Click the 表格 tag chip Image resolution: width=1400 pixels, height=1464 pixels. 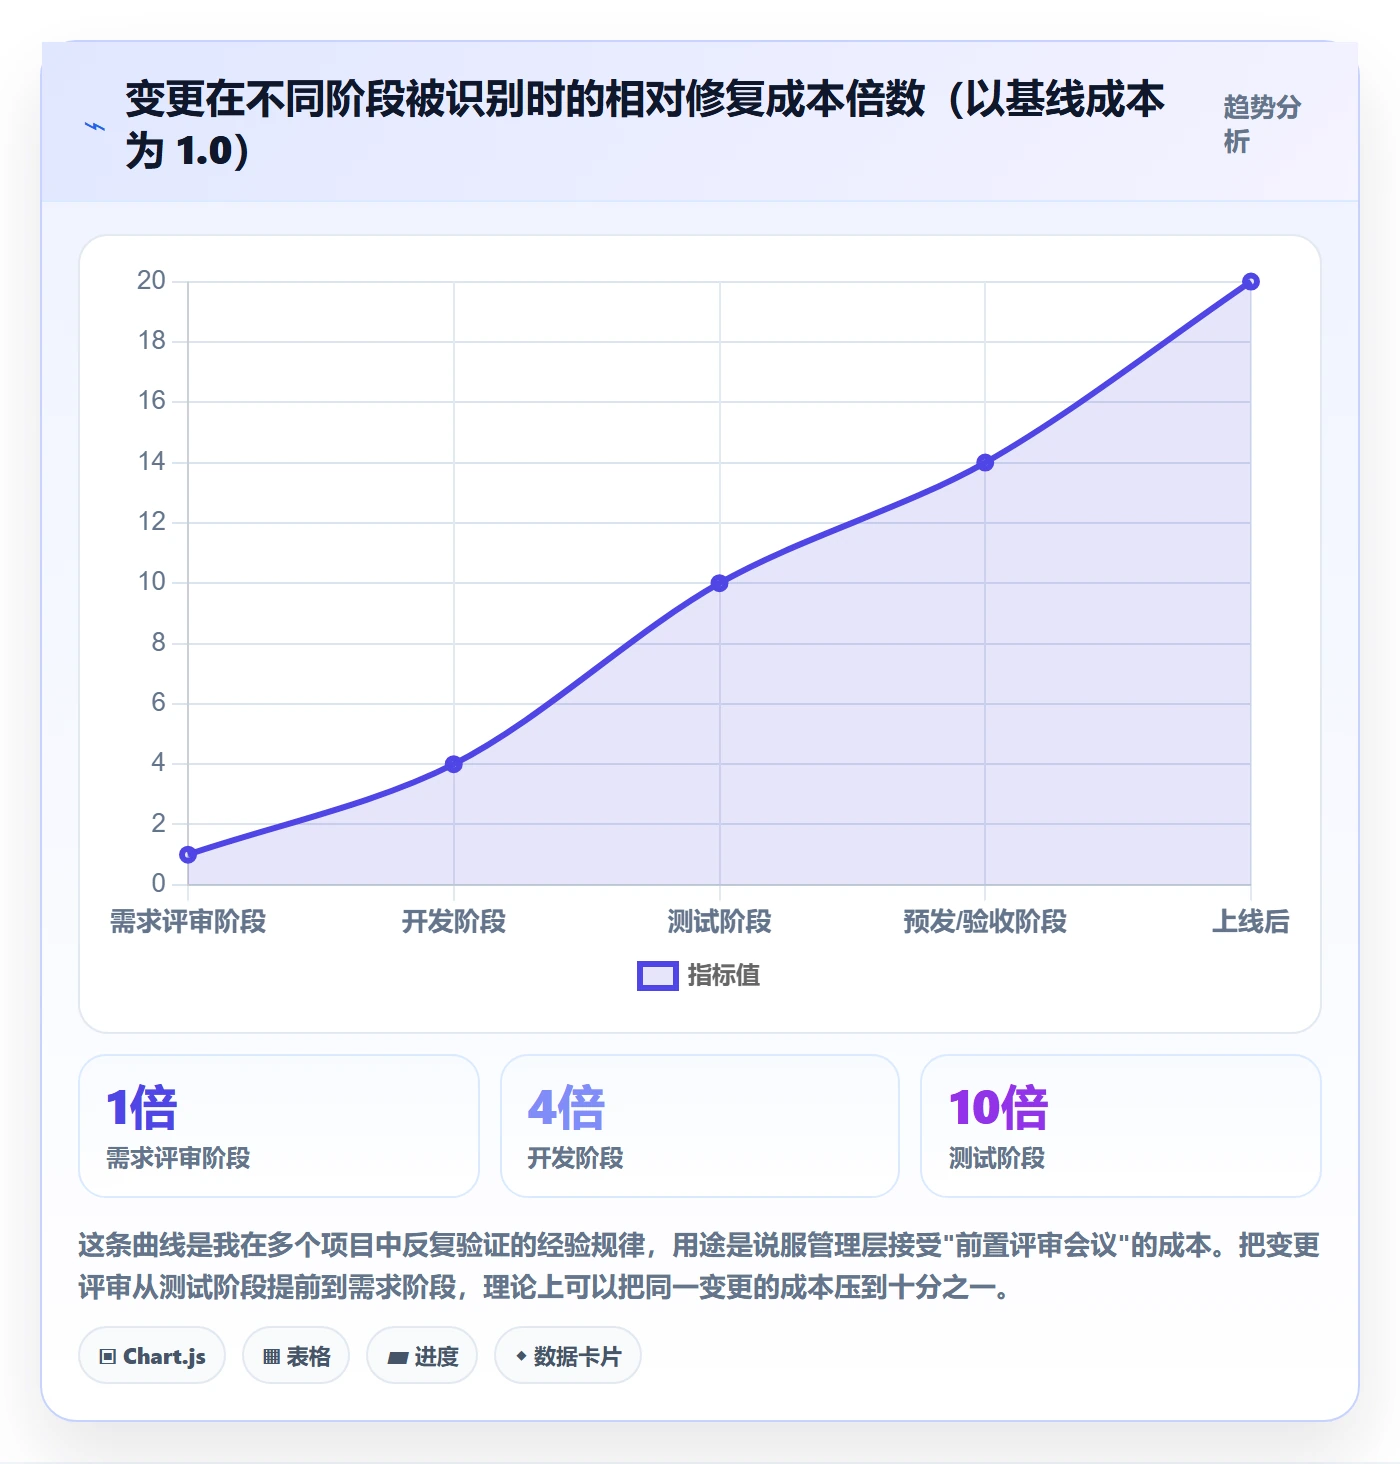pos(296,1356)
